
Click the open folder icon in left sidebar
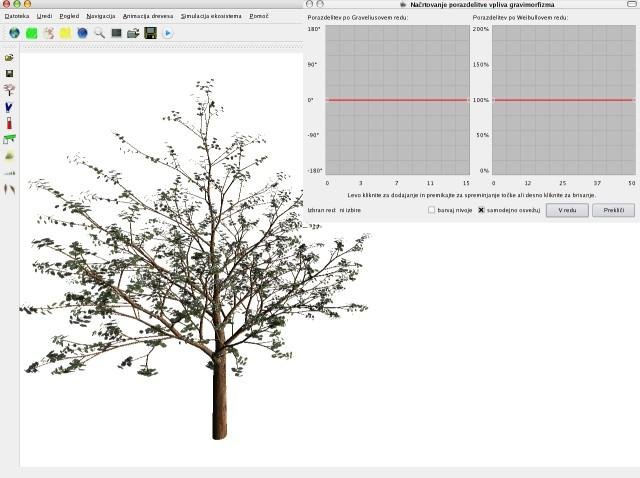tap(9, 58)
